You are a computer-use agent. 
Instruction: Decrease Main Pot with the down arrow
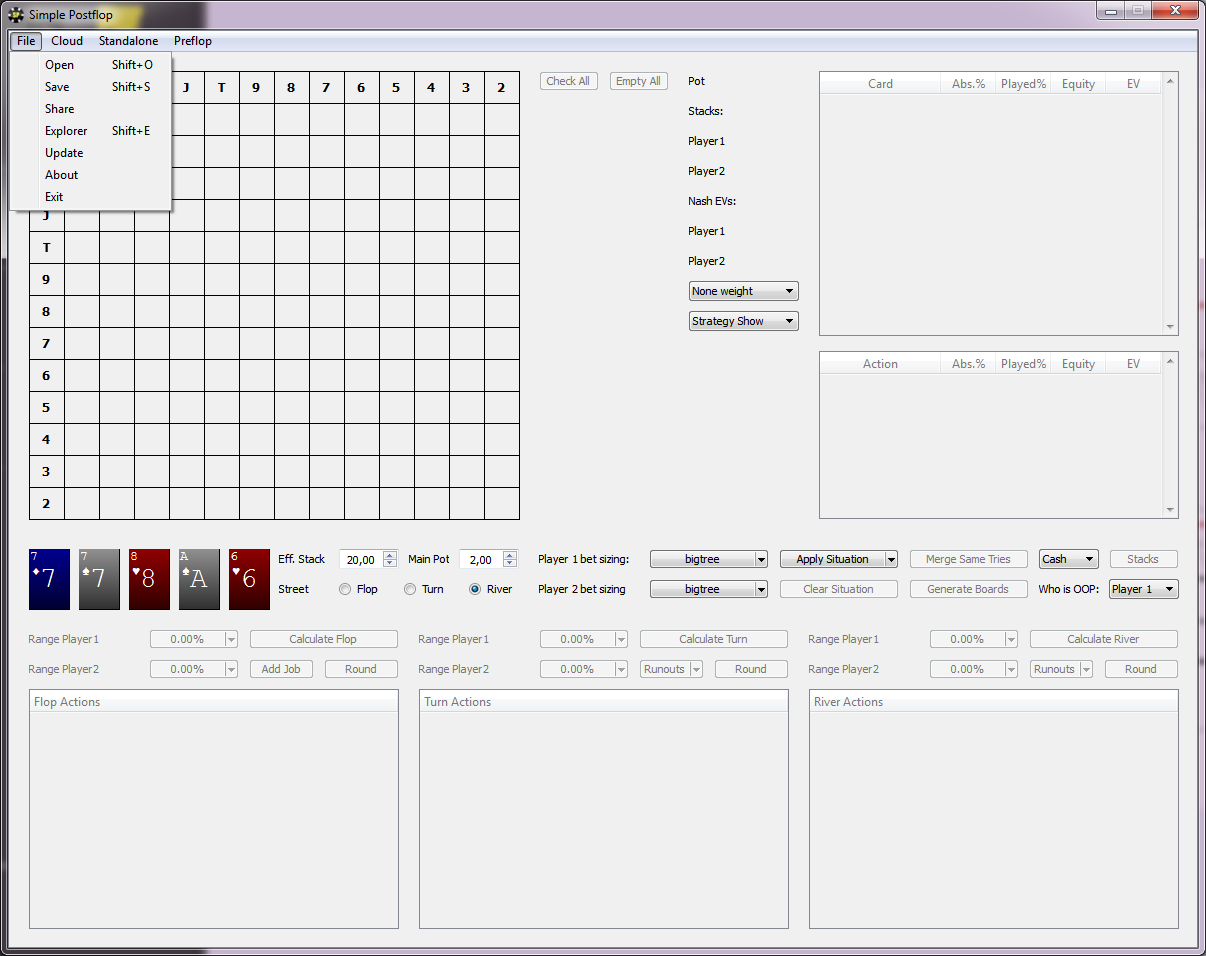[x=510, y=564]
